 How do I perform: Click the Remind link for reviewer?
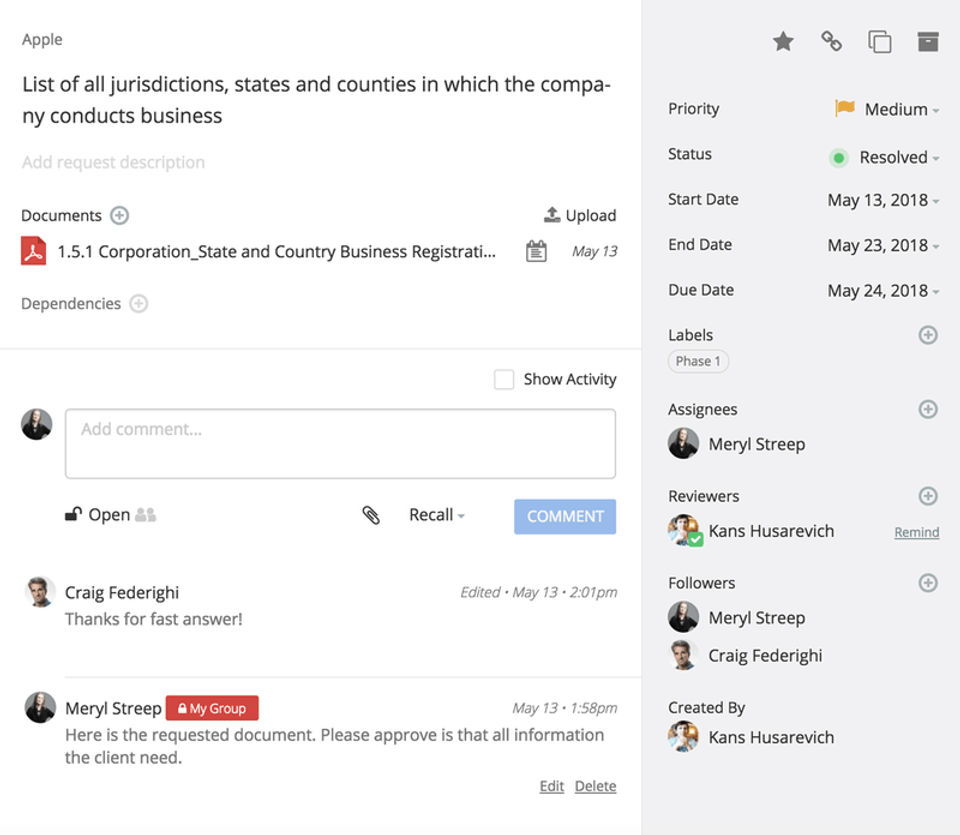(916, 532)
